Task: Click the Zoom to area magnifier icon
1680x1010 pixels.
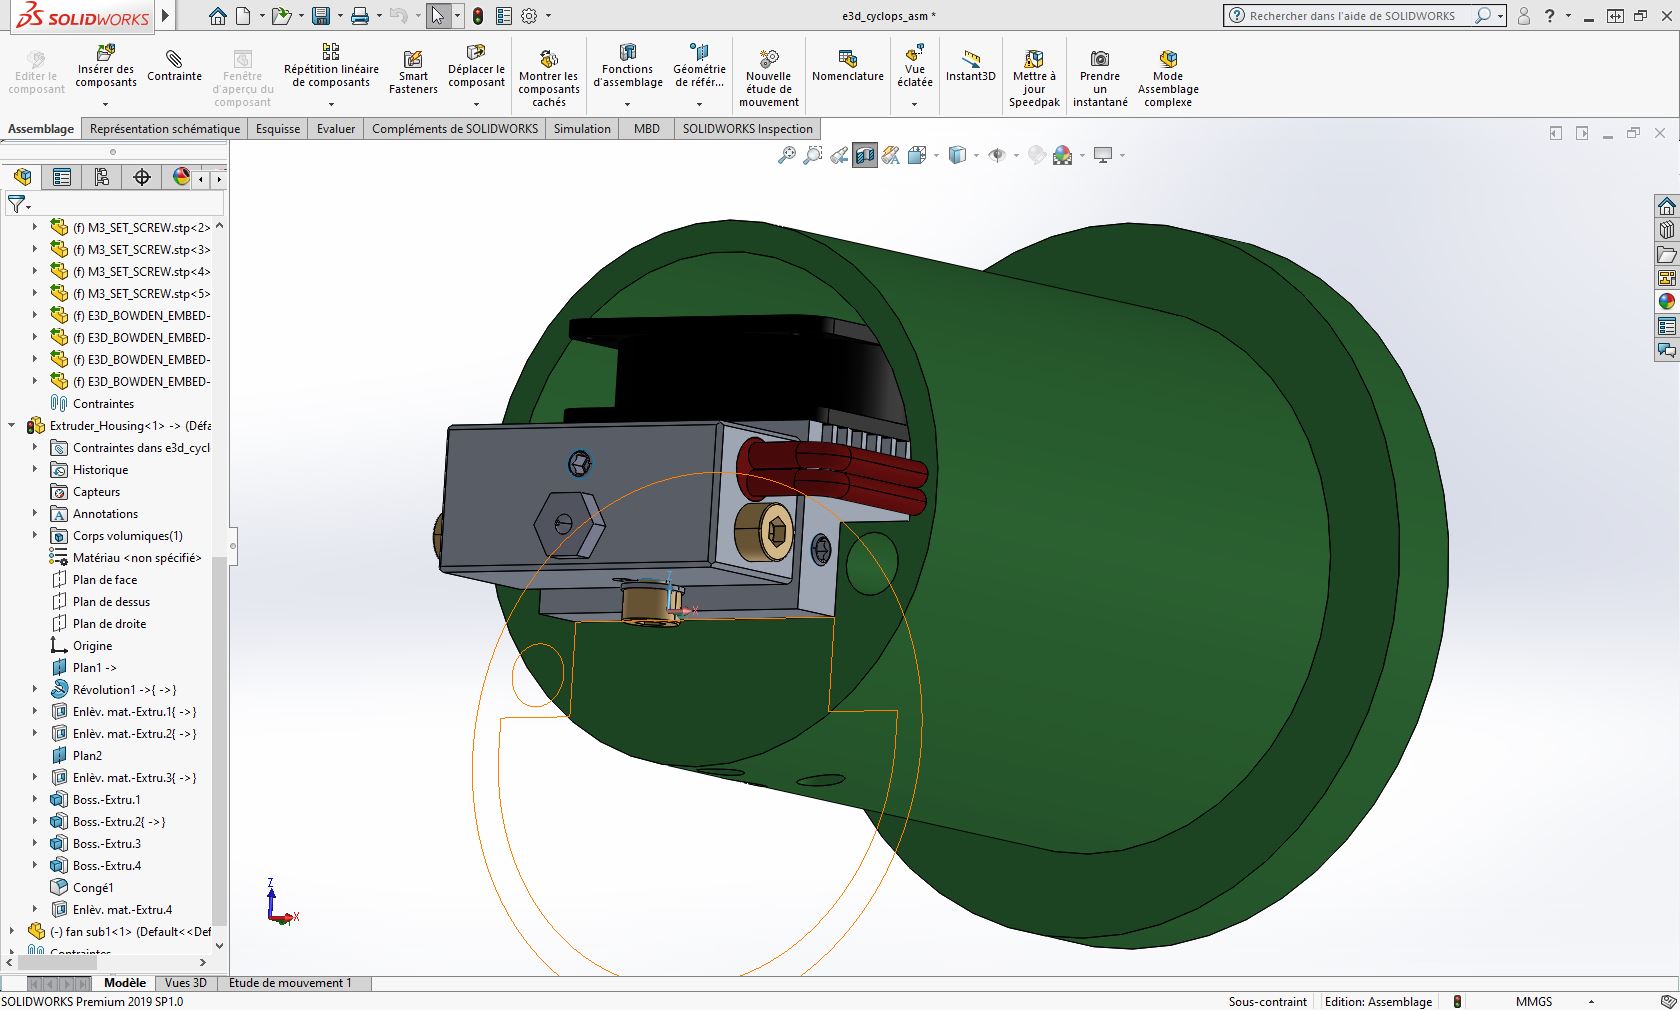Action: coord(813,155)
